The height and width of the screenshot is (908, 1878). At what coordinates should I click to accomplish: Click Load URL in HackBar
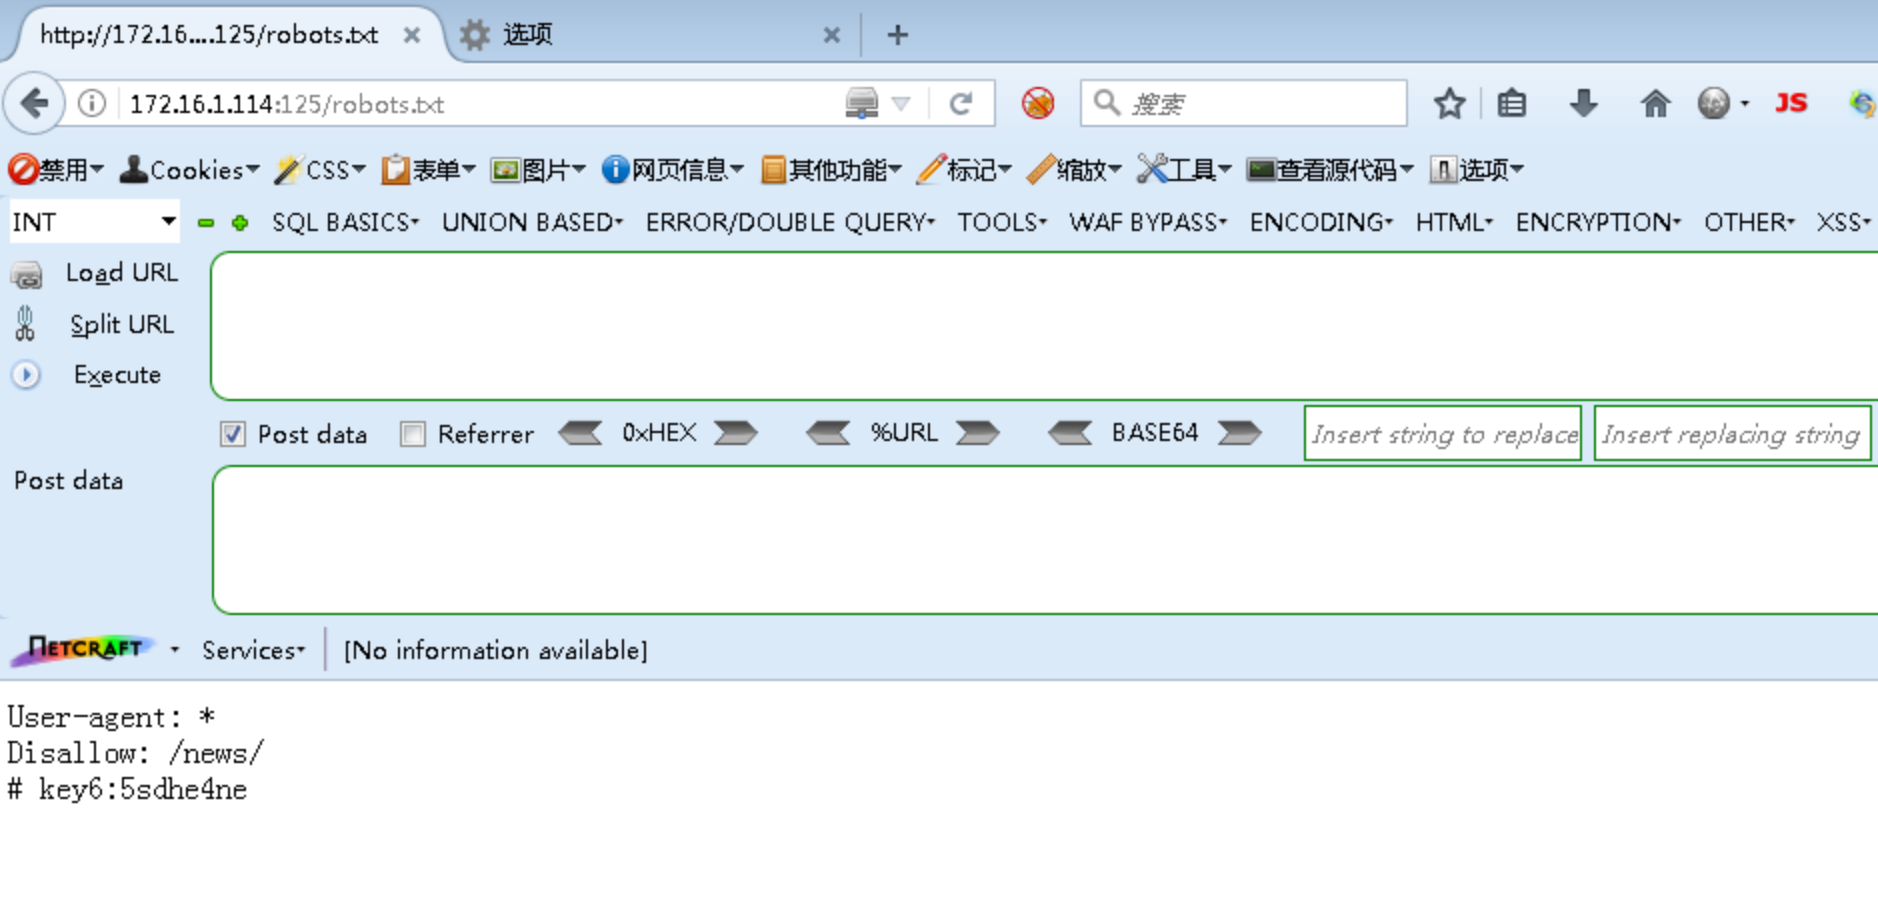(121, 273)
